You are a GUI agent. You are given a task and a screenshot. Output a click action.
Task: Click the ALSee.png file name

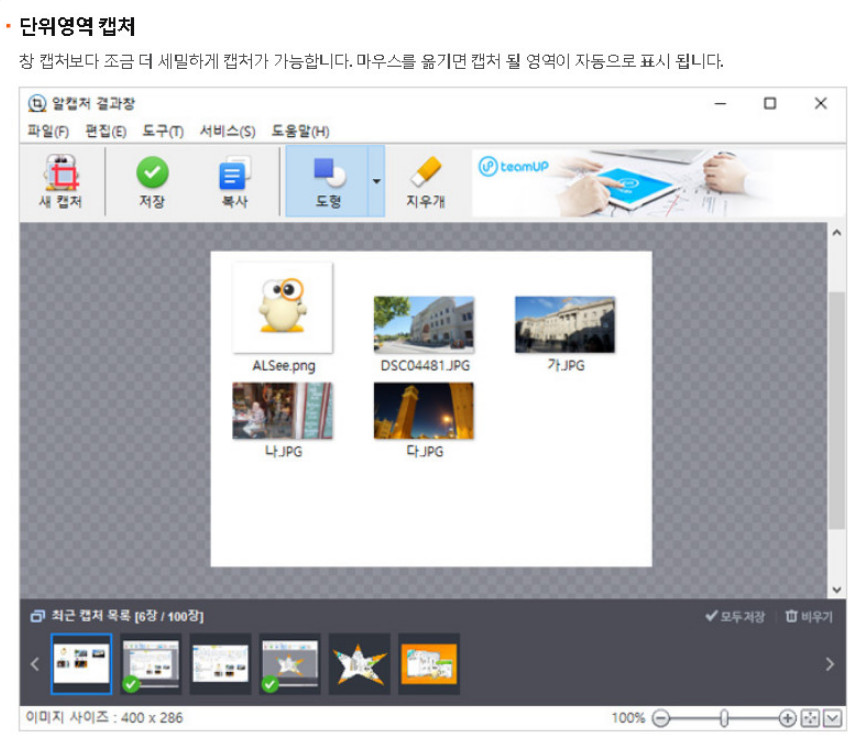point(284,366)
